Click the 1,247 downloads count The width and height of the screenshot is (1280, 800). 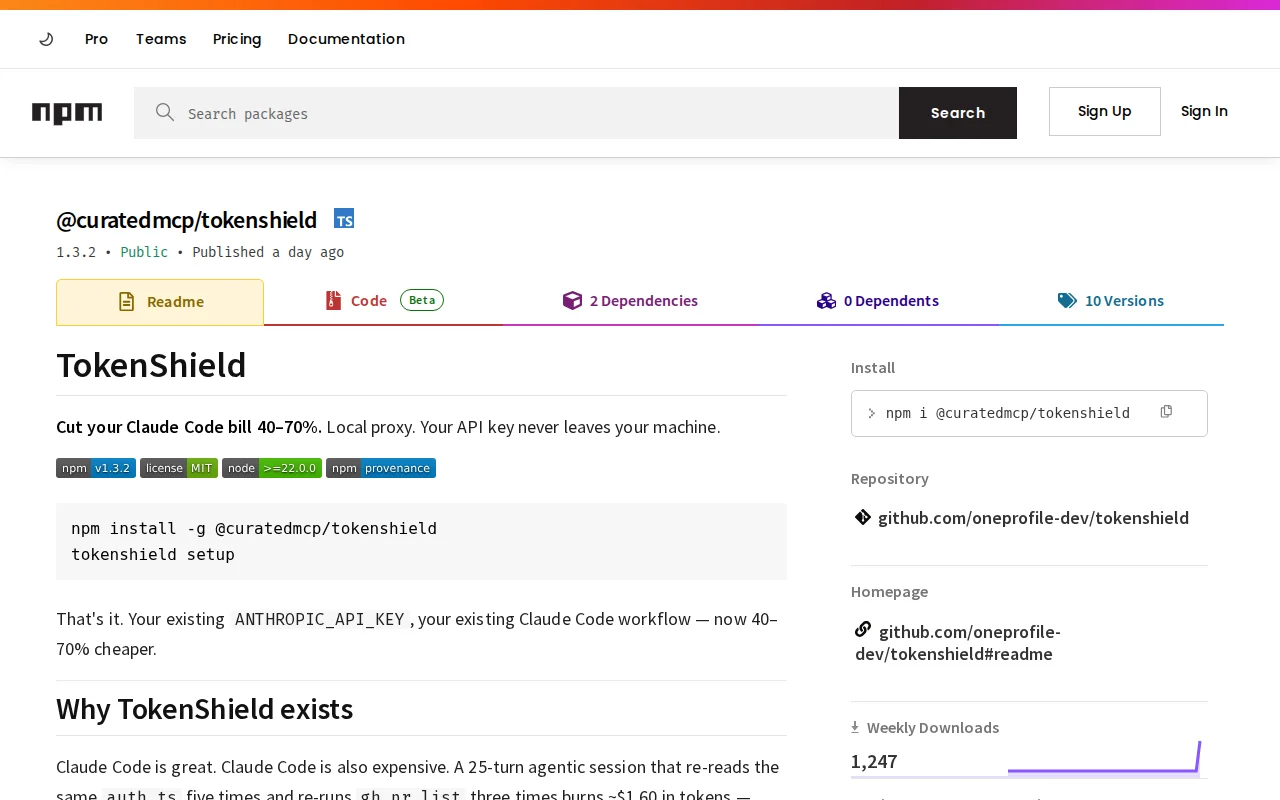(x=874, y=761)
